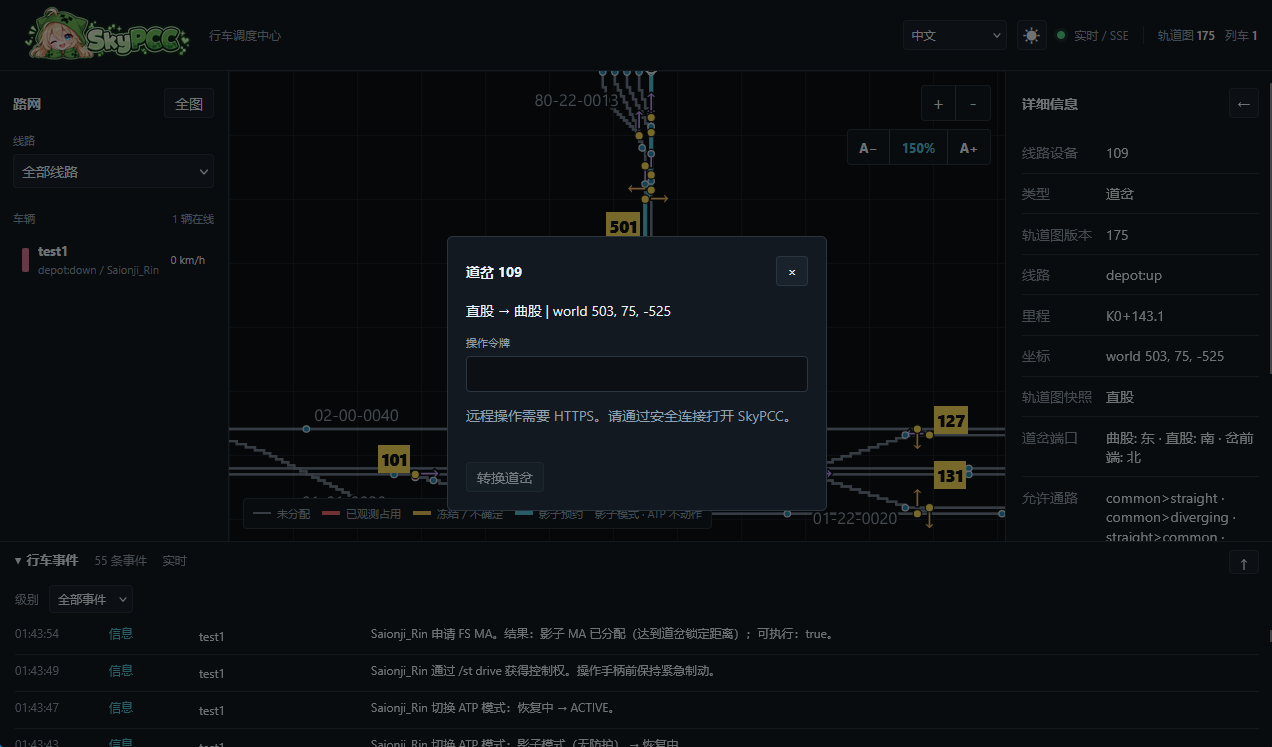Increase label size with A+ button
Screen dimensions: 1272x747
coord(969,148)
